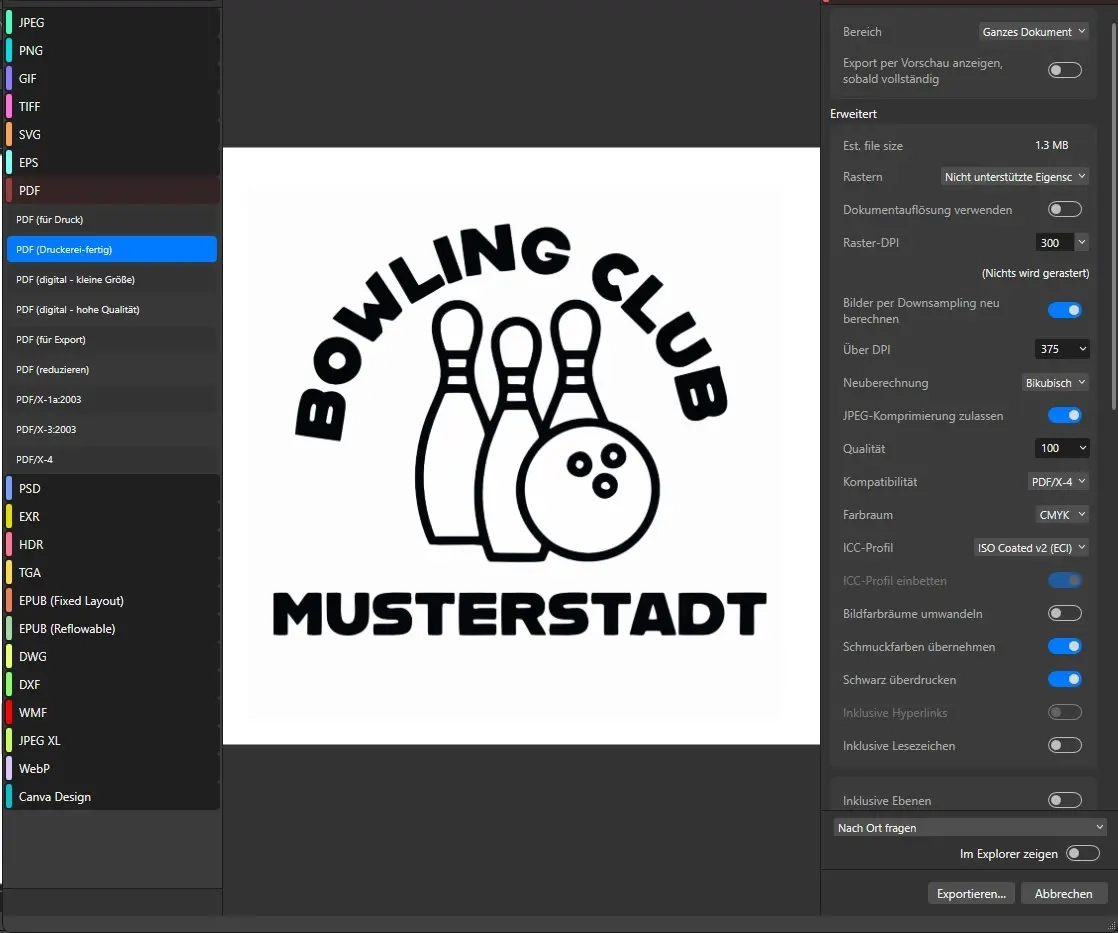The width and height of the screenshot is (1118, 933).
Task: Choose HDR export format
Action: tap(112, 545)
